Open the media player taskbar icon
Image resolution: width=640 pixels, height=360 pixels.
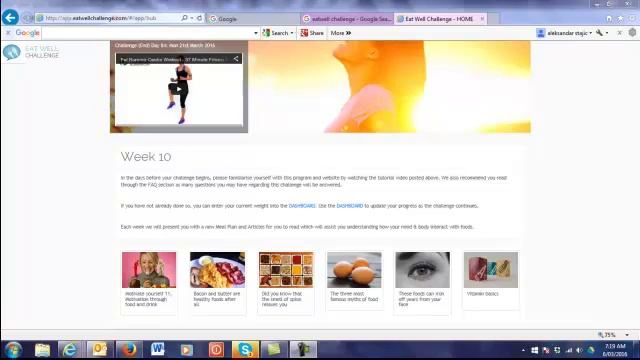tap(187, 350)
